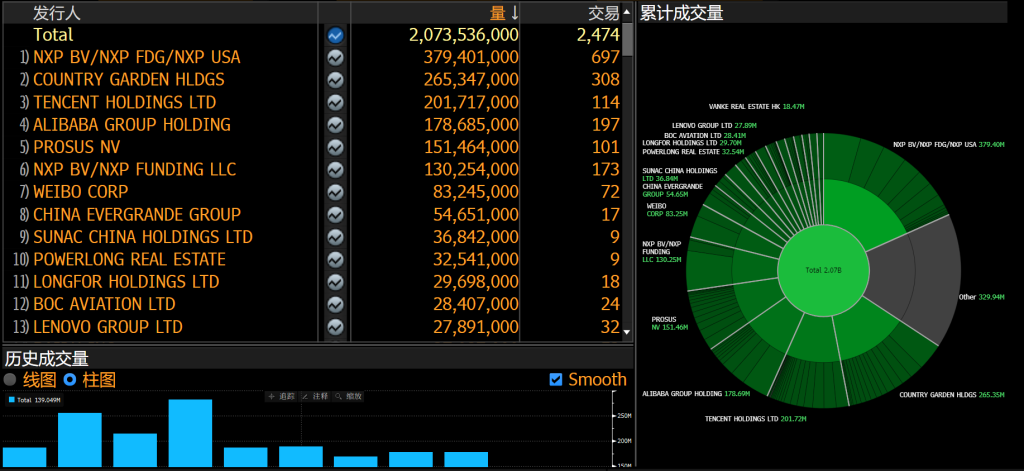Click chart icon beside PROSUS NV
The image size is (1024, 471).
(336, 148)
